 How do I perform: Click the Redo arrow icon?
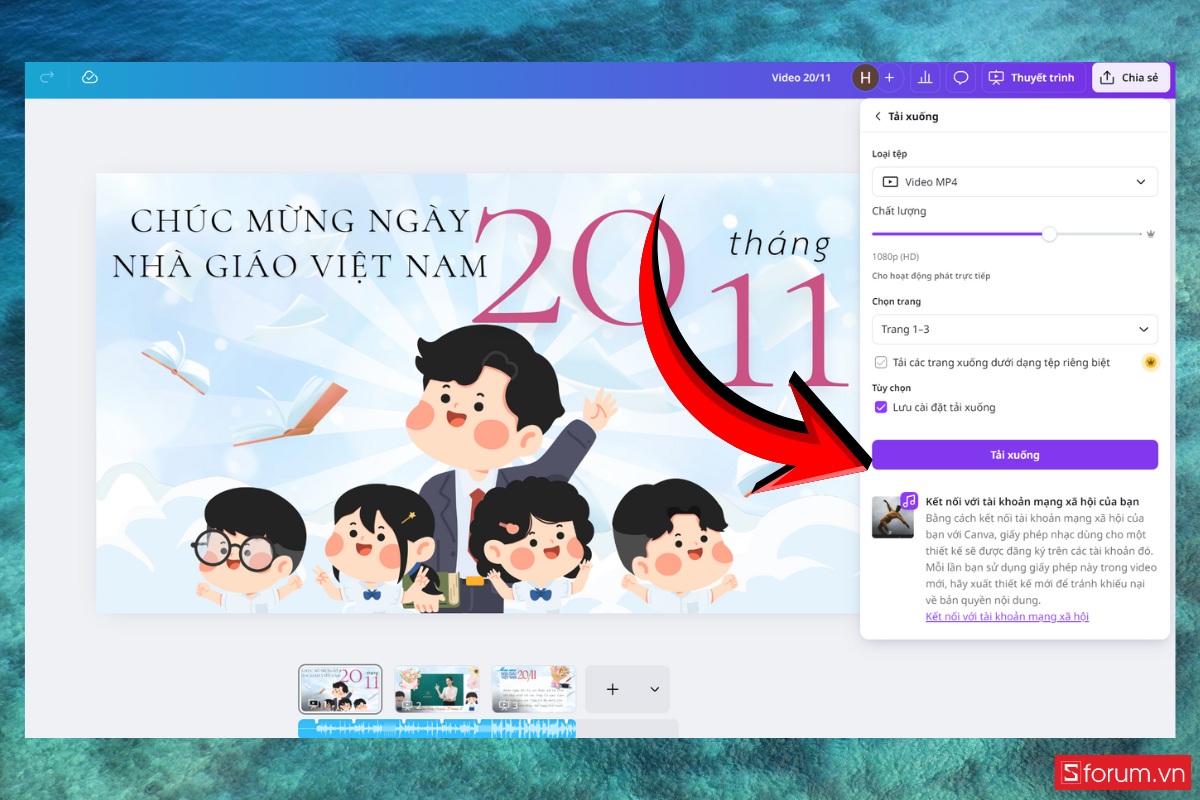pos(46,77)
